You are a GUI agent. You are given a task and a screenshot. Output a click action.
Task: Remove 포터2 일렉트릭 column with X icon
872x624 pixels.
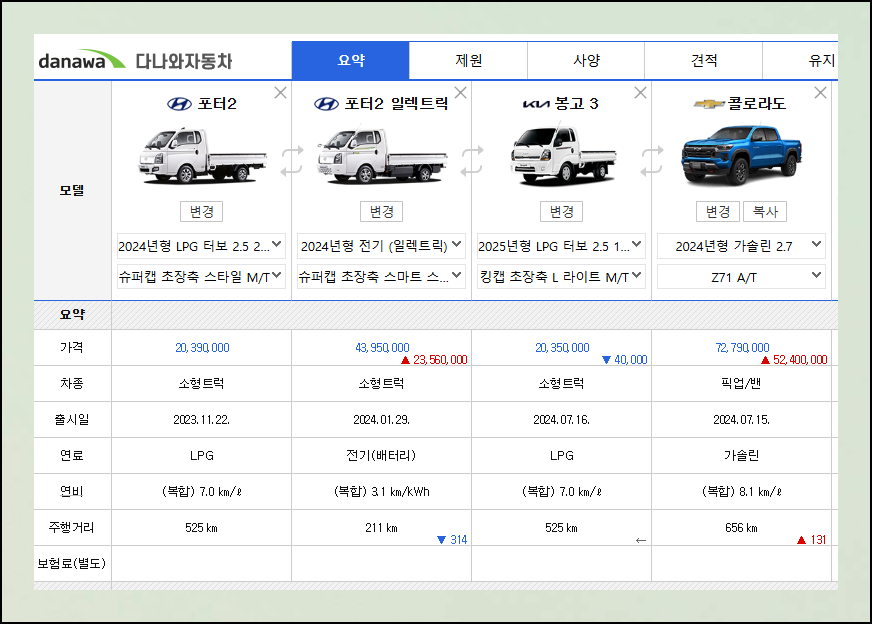click(460, 93)
